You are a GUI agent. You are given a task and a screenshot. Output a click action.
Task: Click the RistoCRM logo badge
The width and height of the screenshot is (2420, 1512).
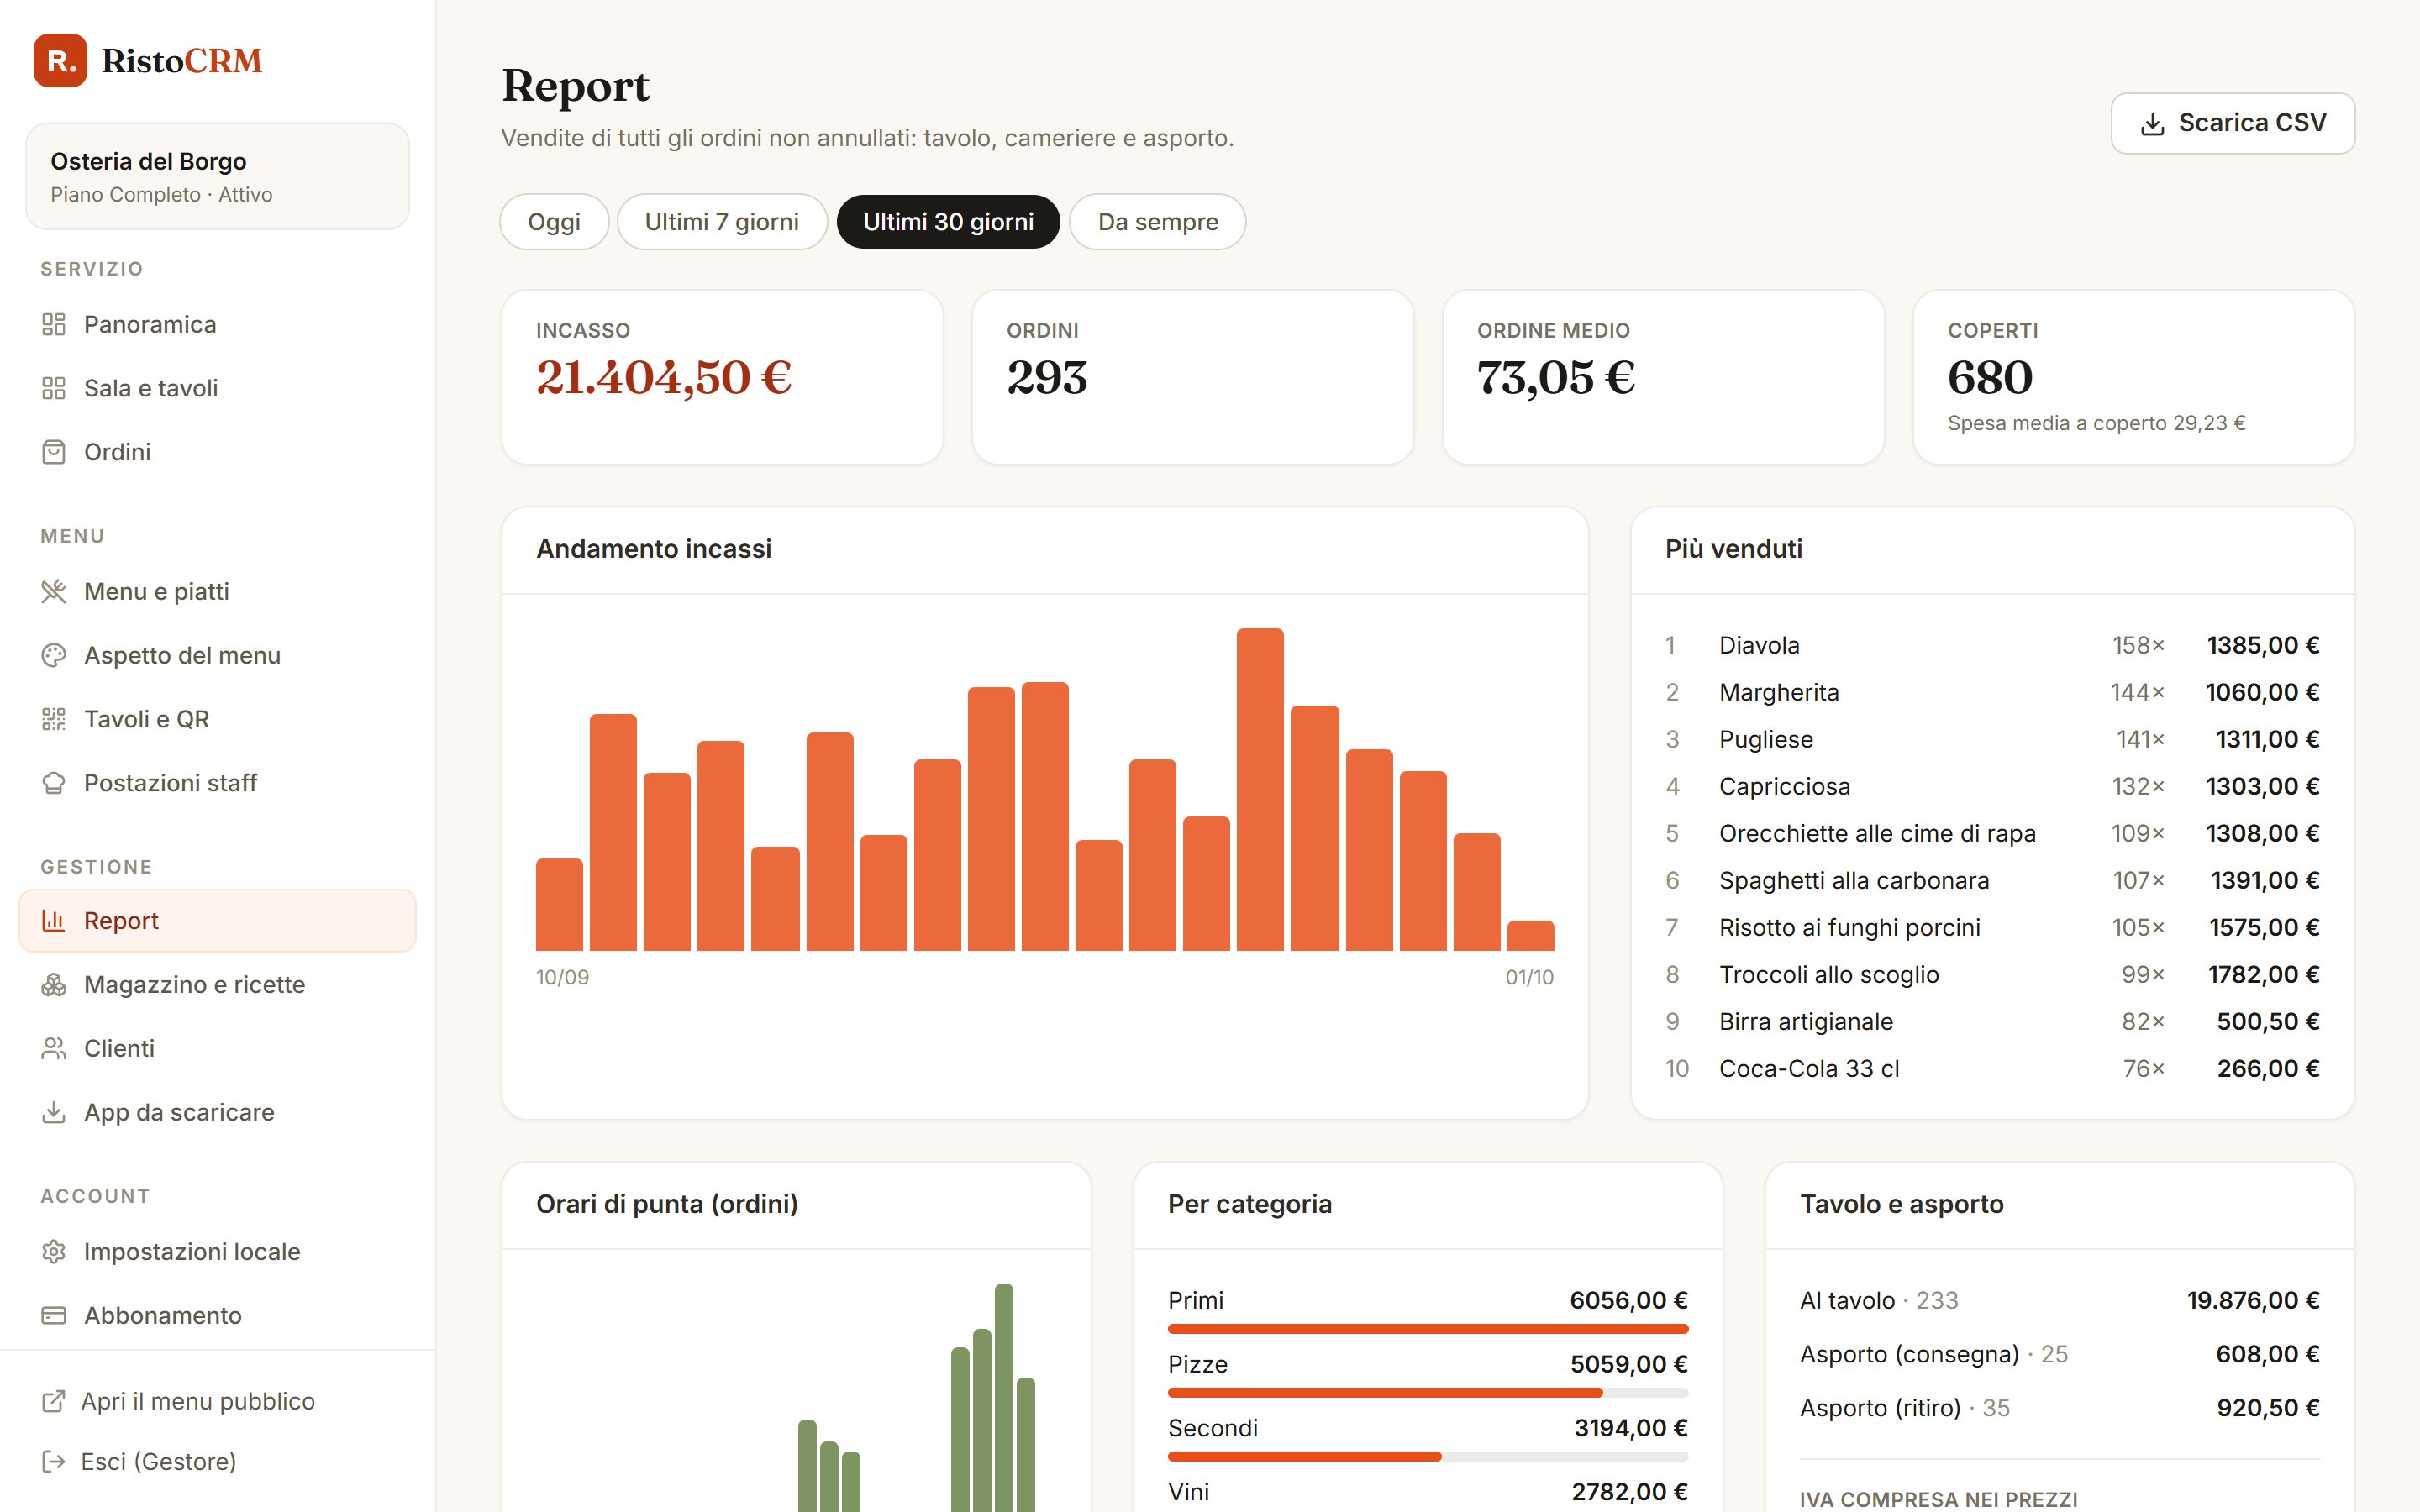[60, 61]
